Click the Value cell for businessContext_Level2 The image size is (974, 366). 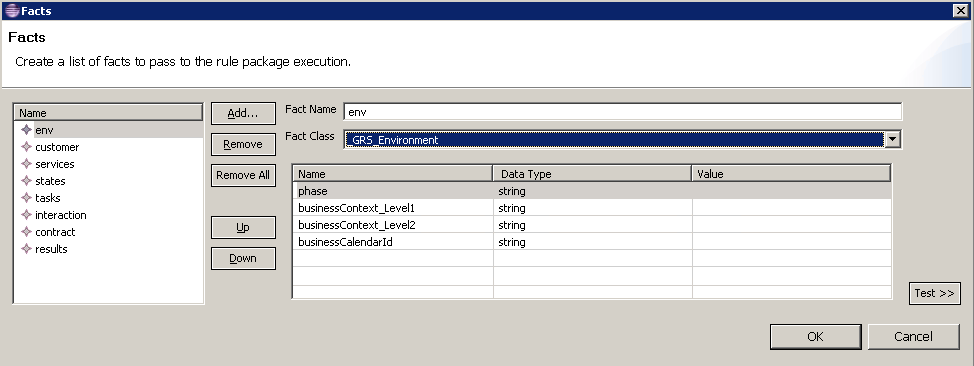[791, 225]
